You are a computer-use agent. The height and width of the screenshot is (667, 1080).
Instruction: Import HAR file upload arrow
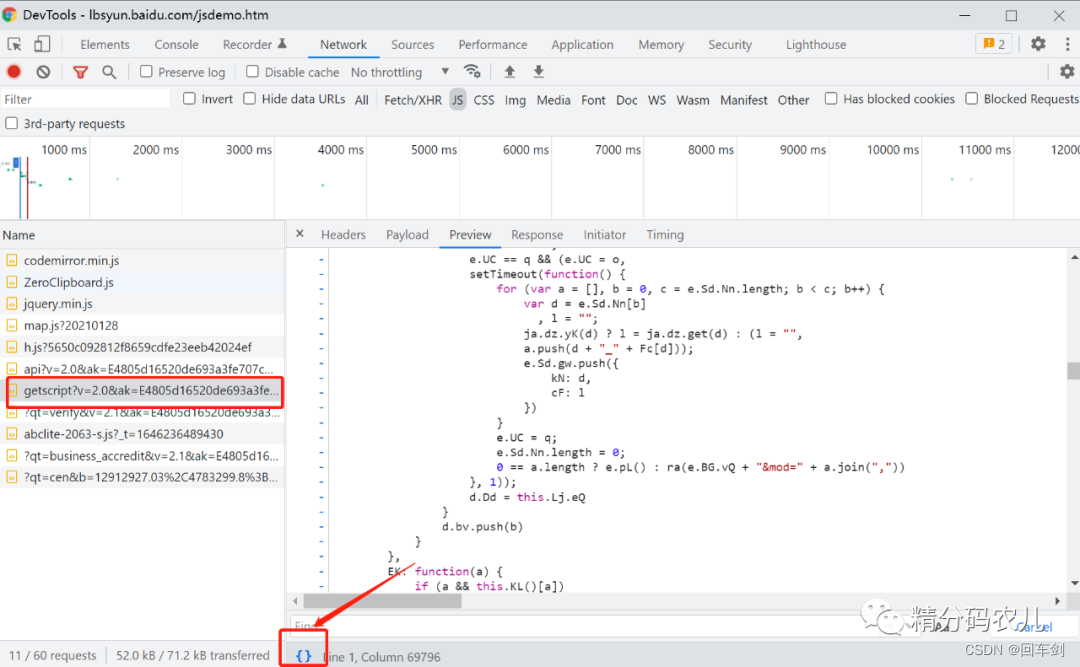pyautogui.click(x=510, y=72)
